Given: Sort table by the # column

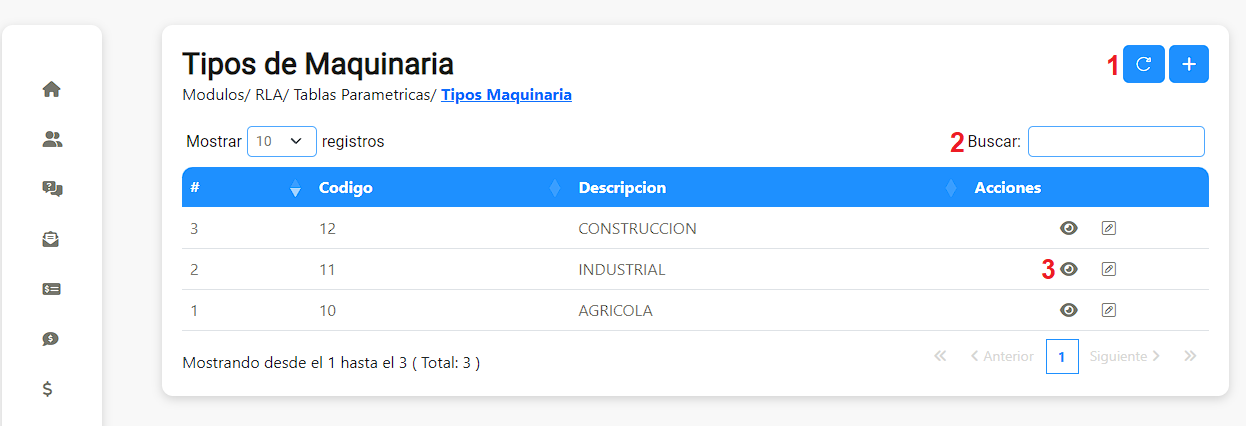Looking at the screenshot, I should 242,188.
